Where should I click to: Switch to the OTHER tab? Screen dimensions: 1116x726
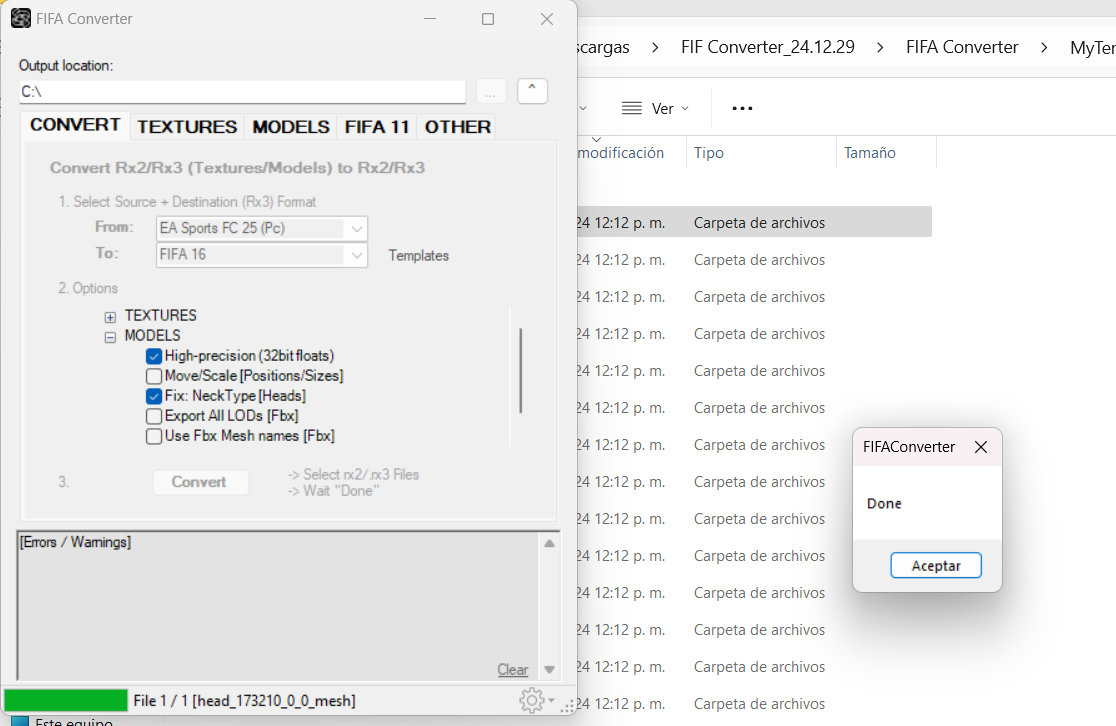pyautogui.click(x=458, y=127)
